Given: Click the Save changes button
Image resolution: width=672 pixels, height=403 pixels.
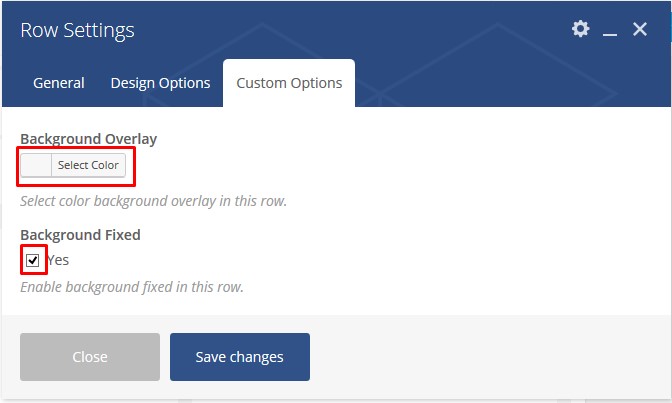Looking at the screenshot, I should (240, 357).
